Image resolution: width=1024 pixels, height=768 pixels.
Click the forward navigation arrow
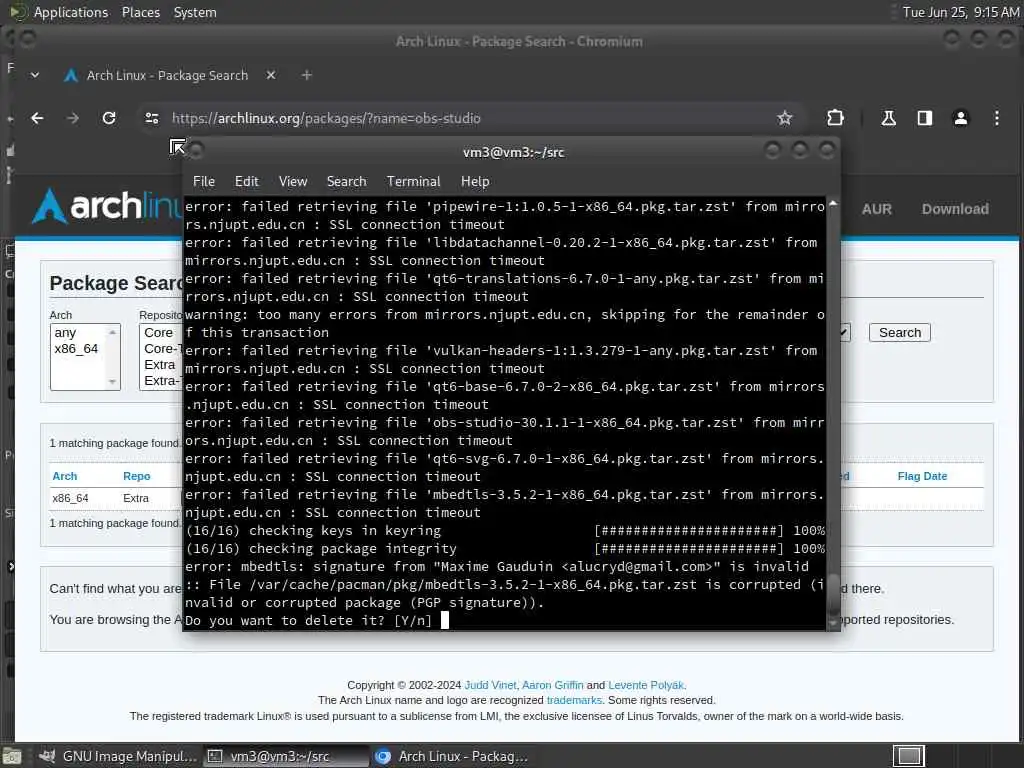tap(73, 118)
